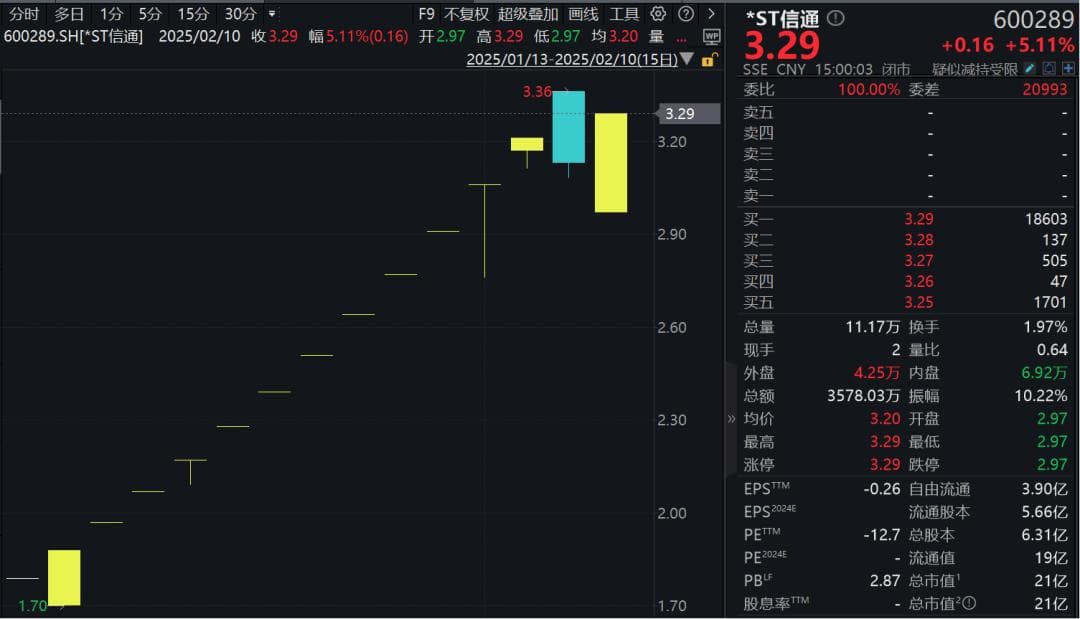
Task: Click 1.70 low price marker
Action: (32, 606)
